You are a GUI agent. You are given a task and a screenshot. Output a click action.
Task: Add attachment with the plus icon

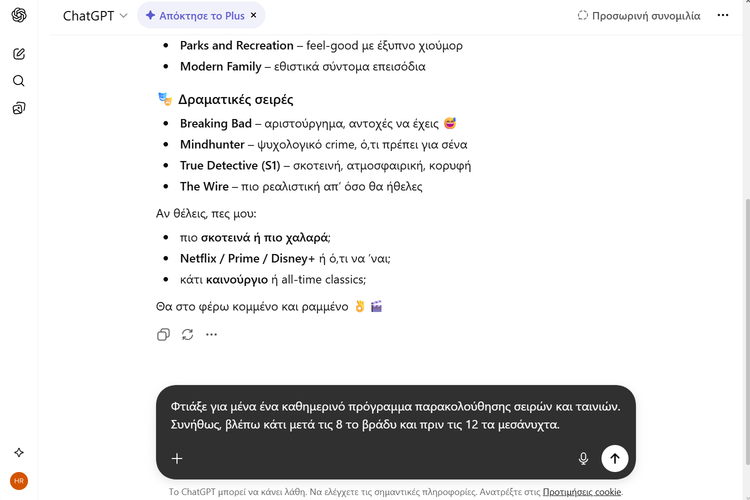point(177,458)
